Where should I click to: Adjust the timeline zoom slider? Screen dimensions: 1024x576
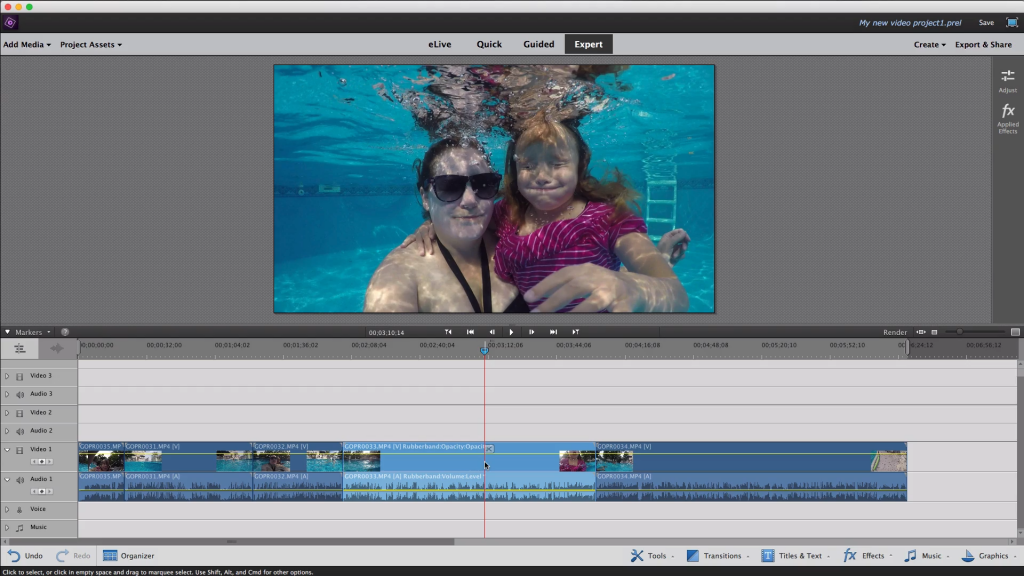959,332
